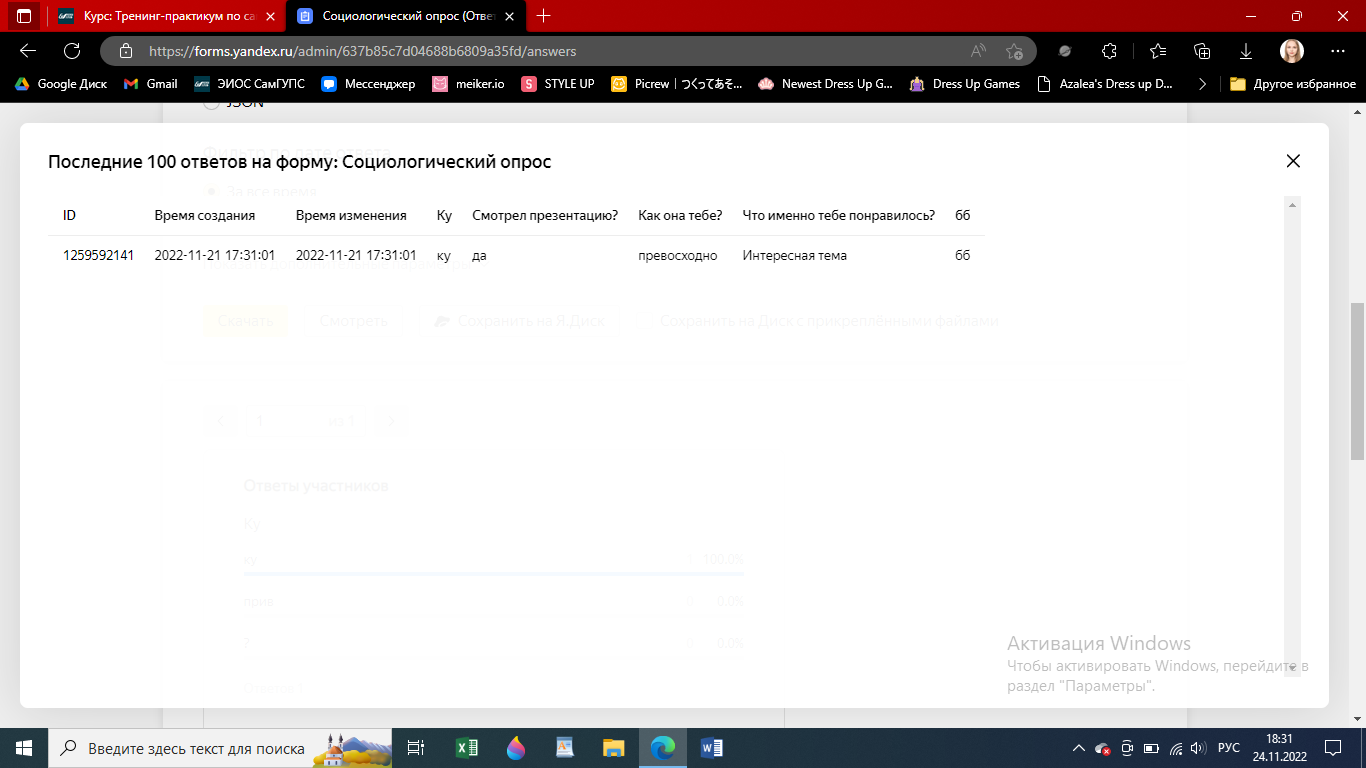Image resolution: width=1366 pixels, height=768 pixels.
Task: Open the Picrew bookmark
Action: (x=677, y=84)
